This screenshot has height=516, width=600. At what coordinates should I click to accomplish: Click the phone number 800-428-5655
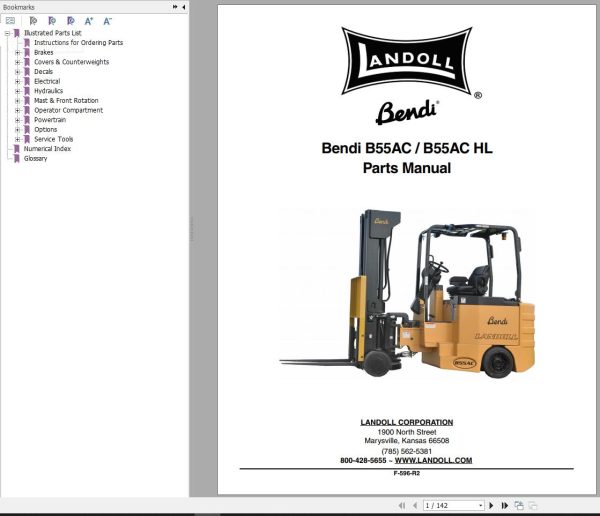363,460
